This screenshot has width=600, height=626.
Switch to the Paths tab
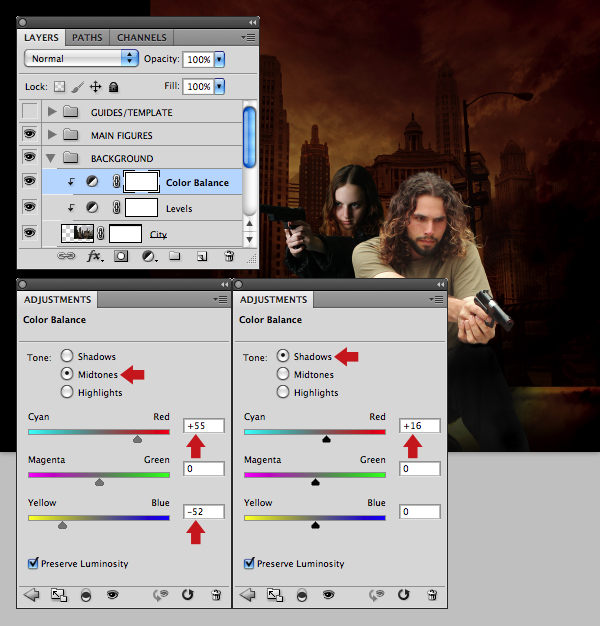[x=87, y=38]
